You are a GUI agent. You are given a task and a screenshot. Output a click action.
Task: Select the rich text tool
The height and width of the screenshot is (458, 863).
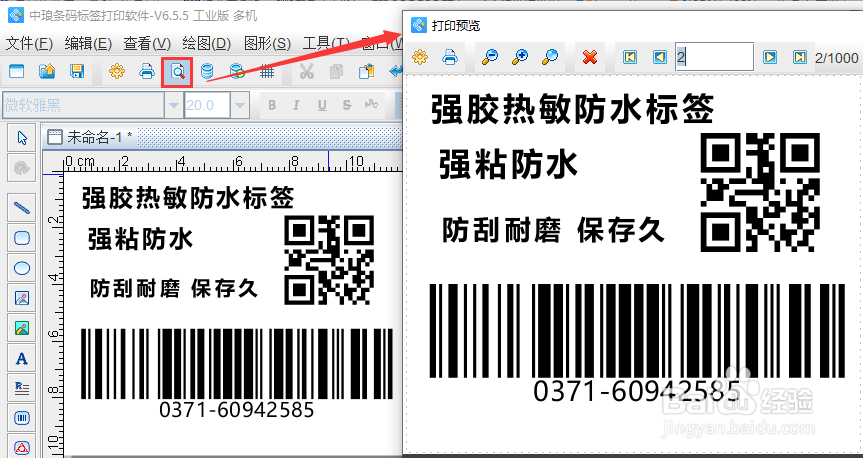point(22,389)
